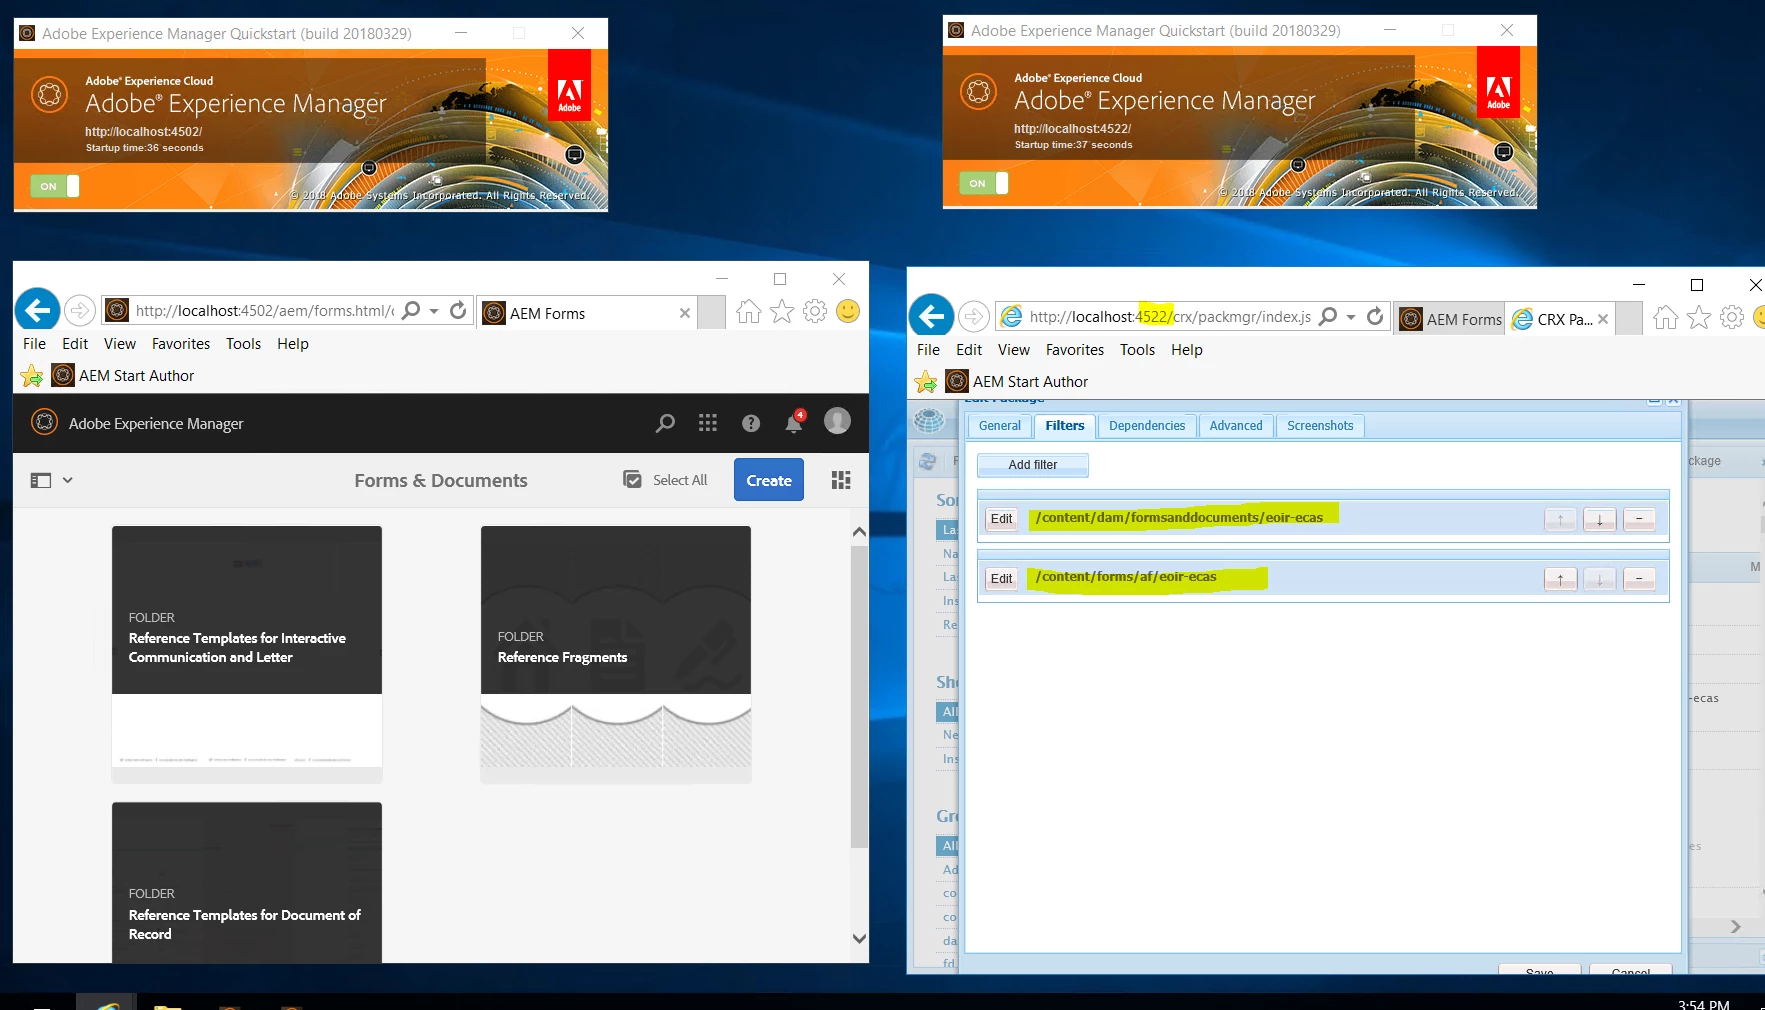Toggle ON switch in localhost:4502 Quickstart window
The height and width of the screenshot is (1010, 1765).
[x=55, y=186]
